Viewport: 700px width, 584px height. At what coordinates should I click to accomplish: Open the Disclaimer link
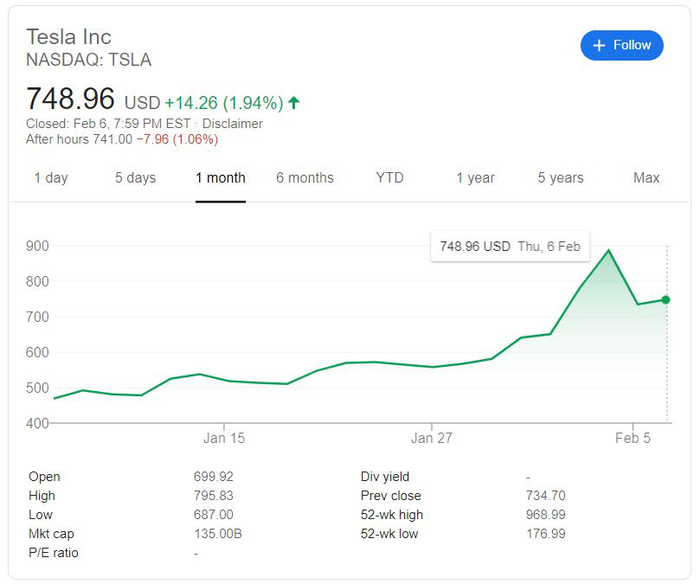(x=232, y=124)
